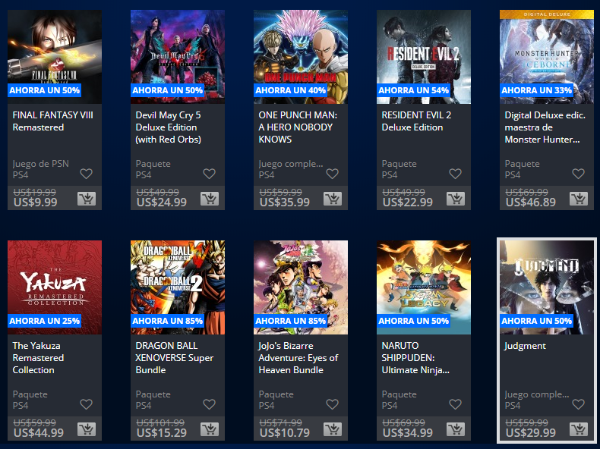Open the Devil May Cry 5 cover thumbnail

pos(178,57)
